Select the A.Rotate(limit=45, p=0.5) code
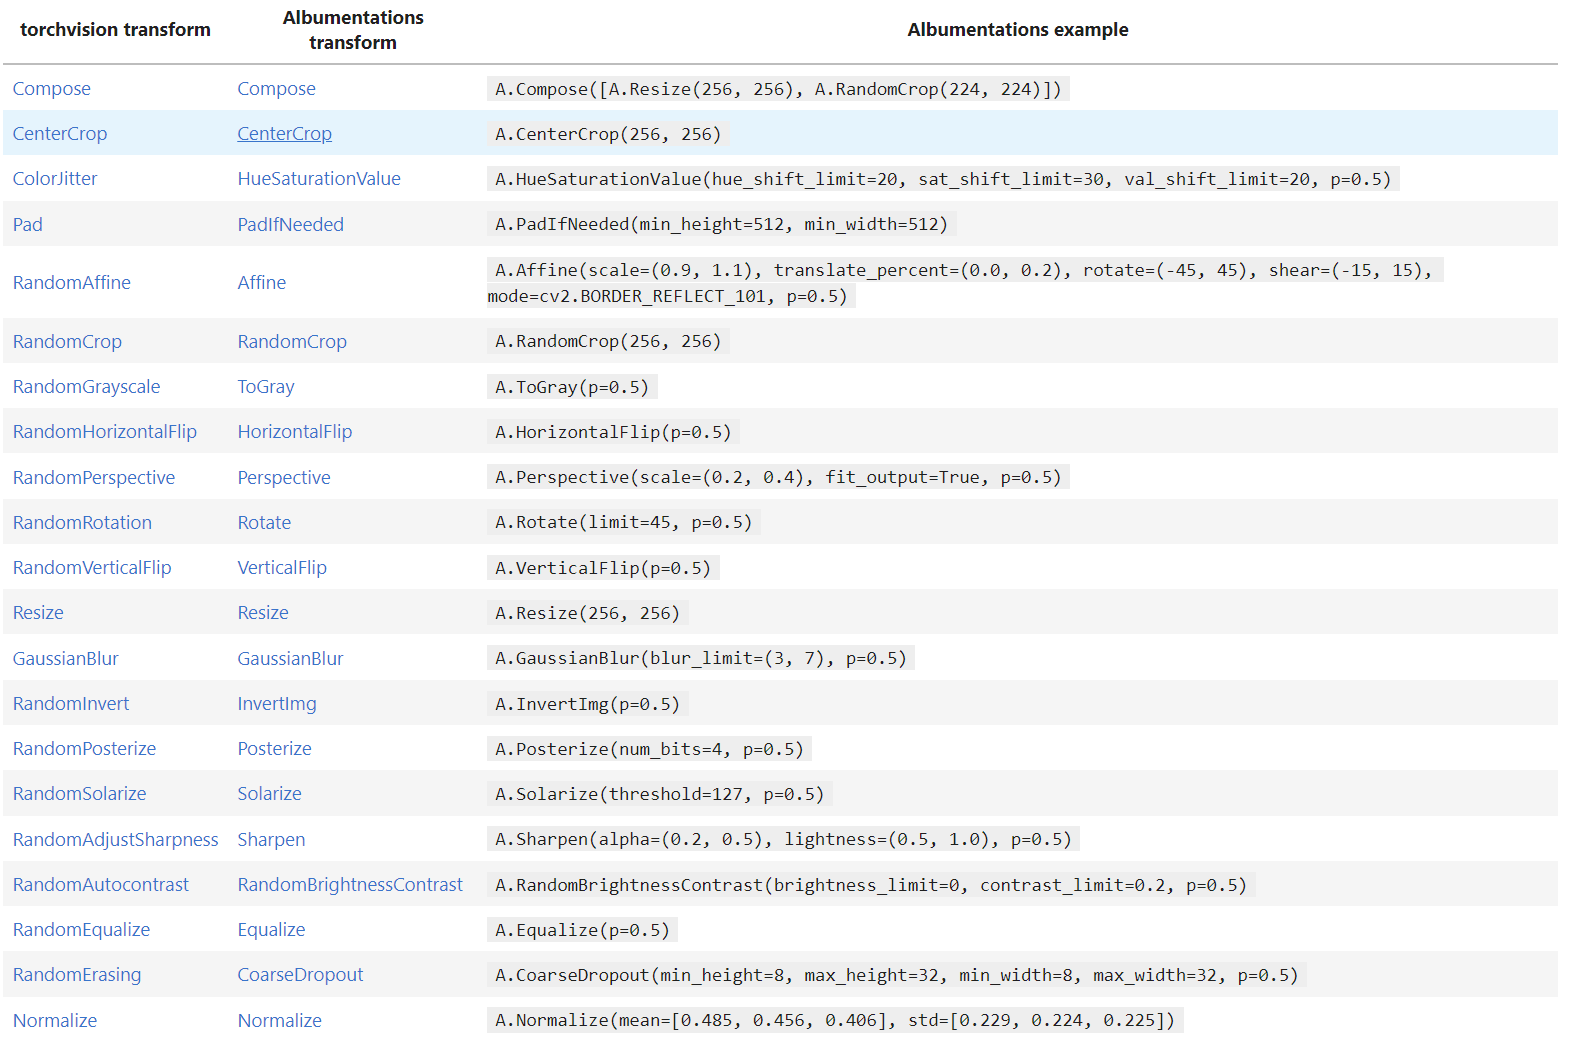 click(624, 522)
